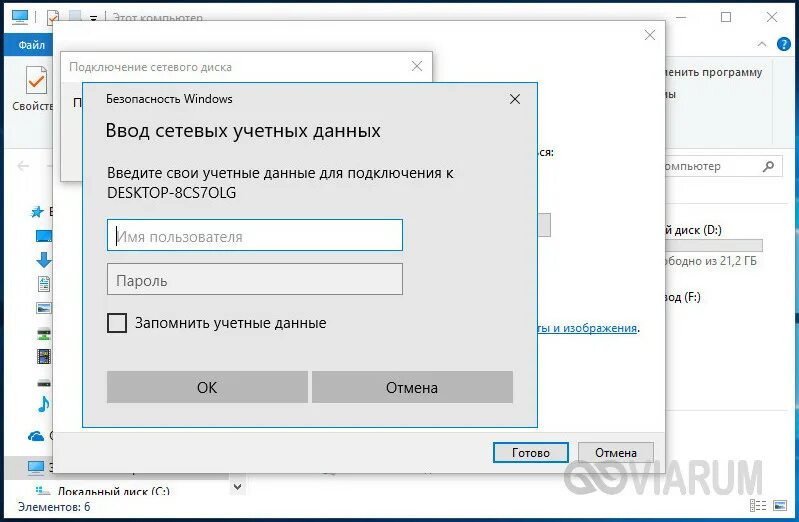Click Отмена in Windows Security dialog
Viewport: 799px width, 522px height.
412,387
